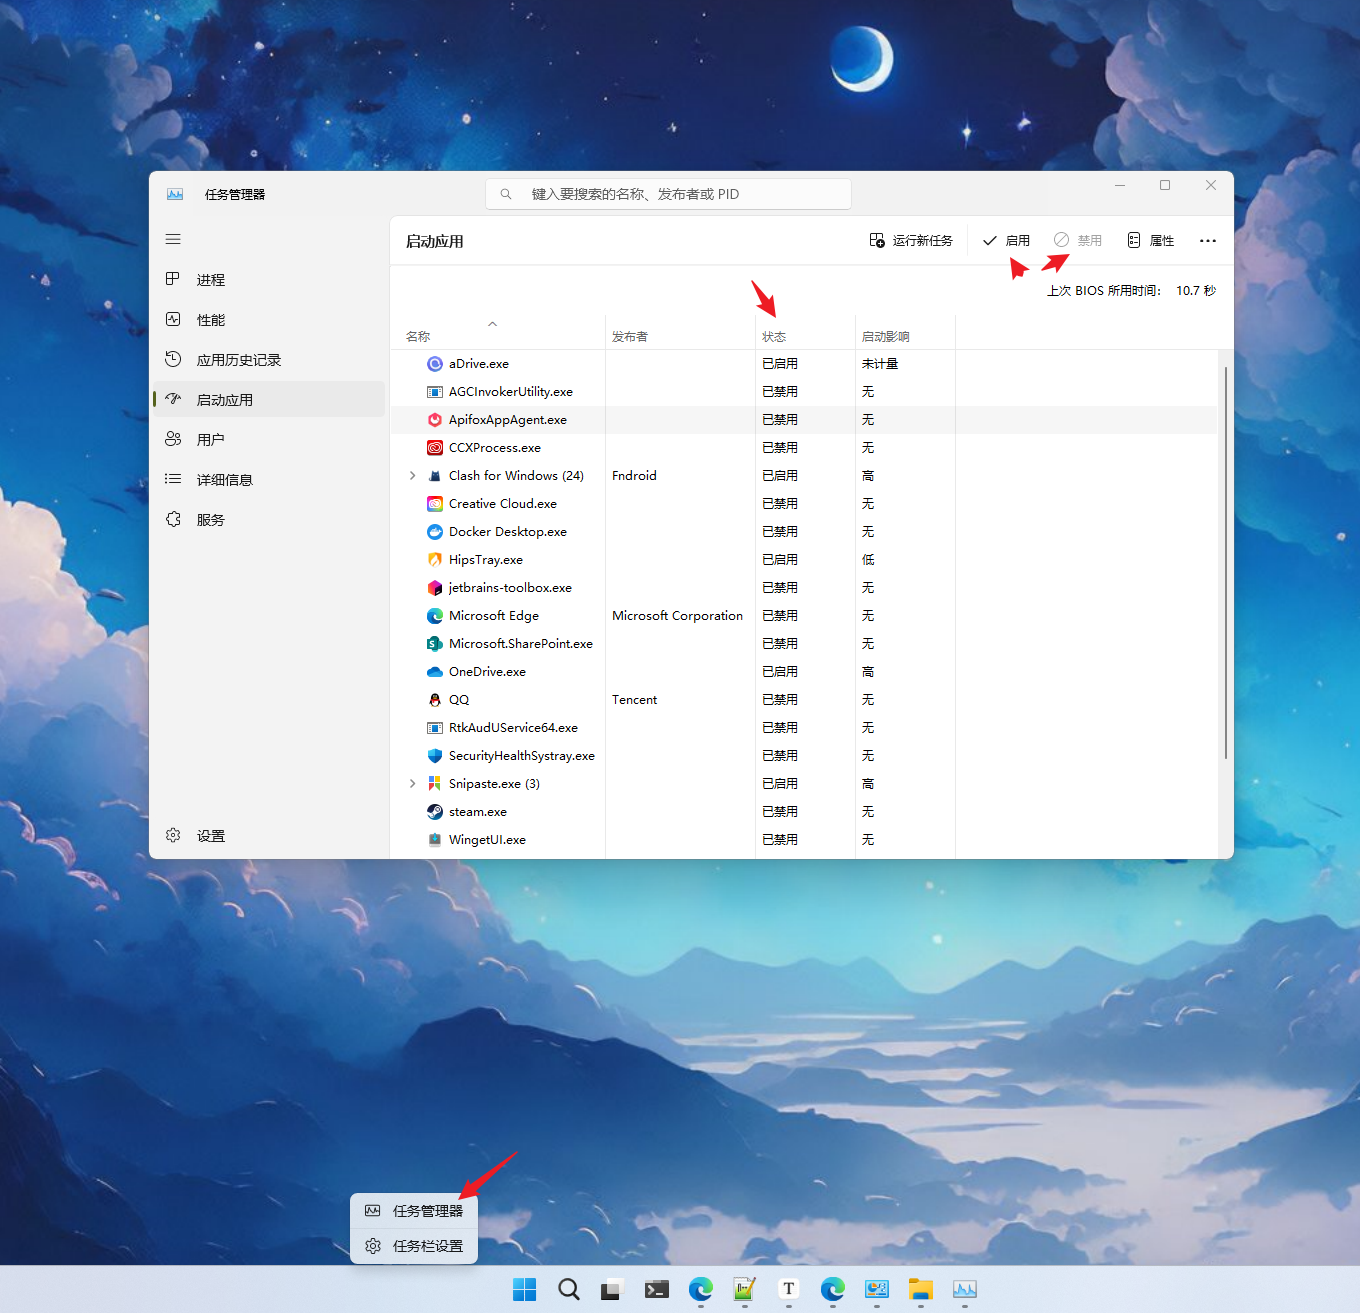1360x1313 pixels.
Task: Sort by the 名称 column header
Action: (x=418, y=337)
